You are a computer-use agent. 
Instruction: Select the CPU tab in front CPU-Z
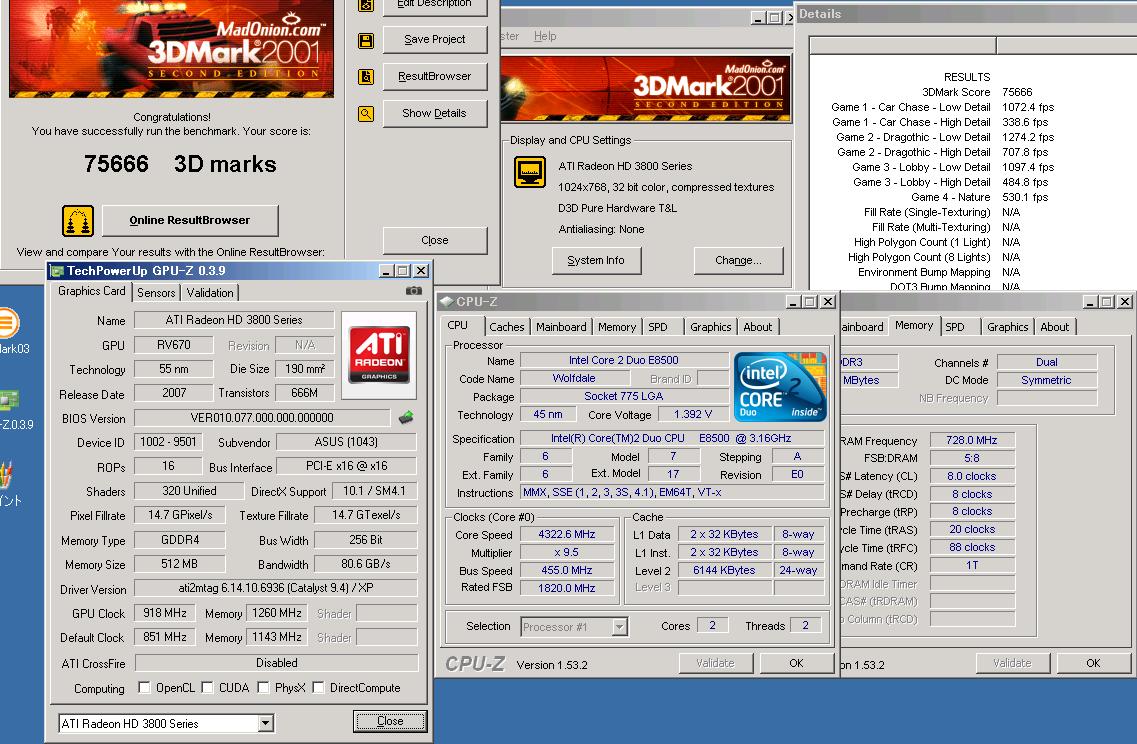coord(458,326)
